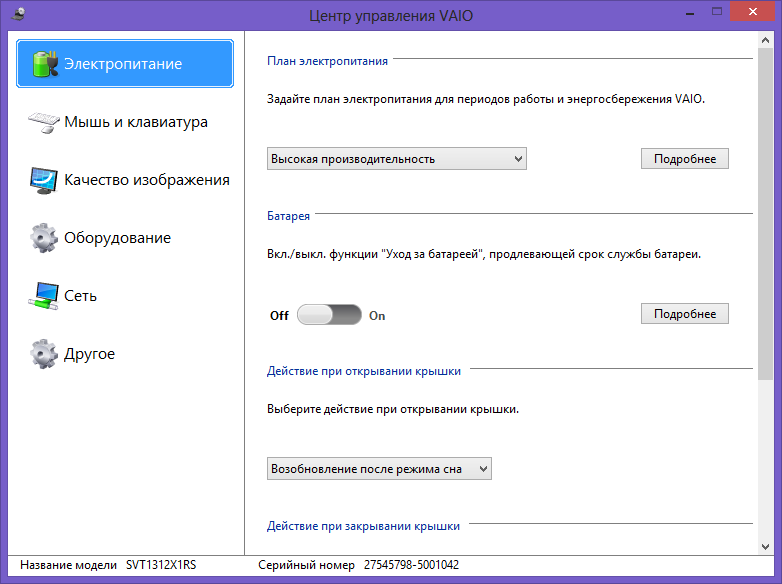The image size is (782, 584).
Task: Click the monitor icon for Качество изображения
Action: tap(44, 181)
